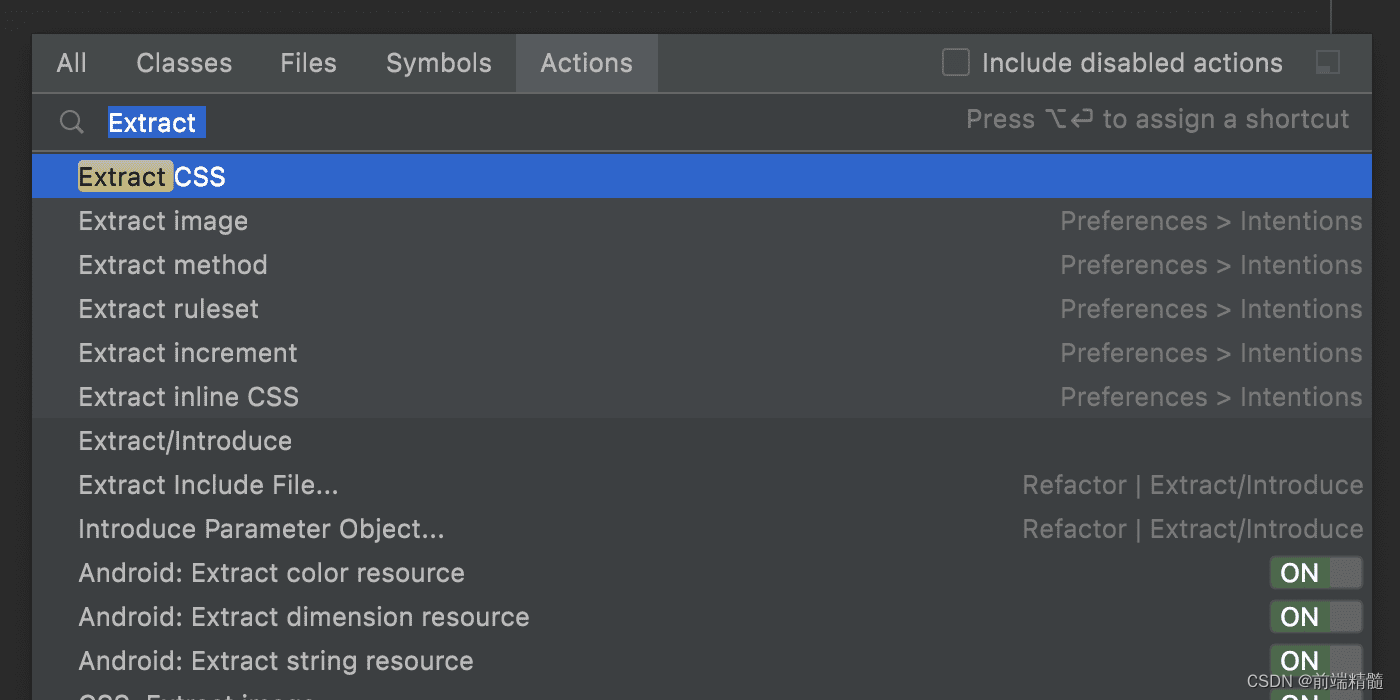This screenshot has height=700, width=1400.
Task: Select the Symbols tab
Action: point(438,62)
